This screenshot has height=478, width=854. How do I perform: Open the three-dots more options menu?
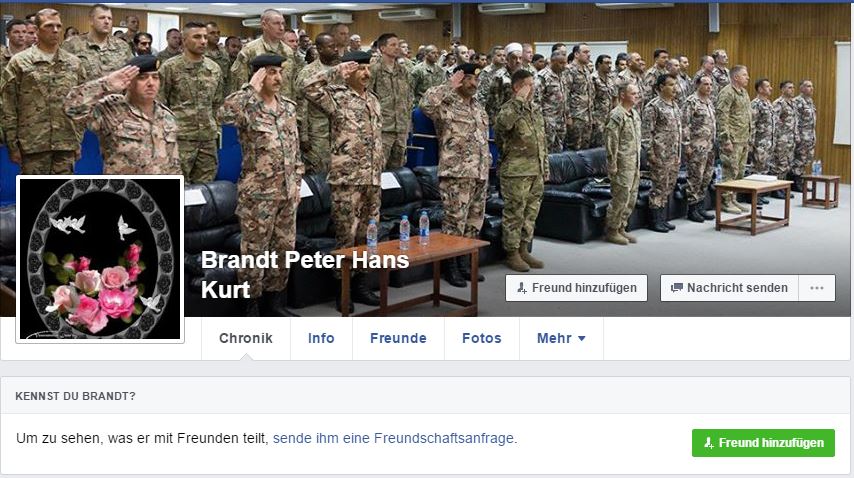(816, 288)
